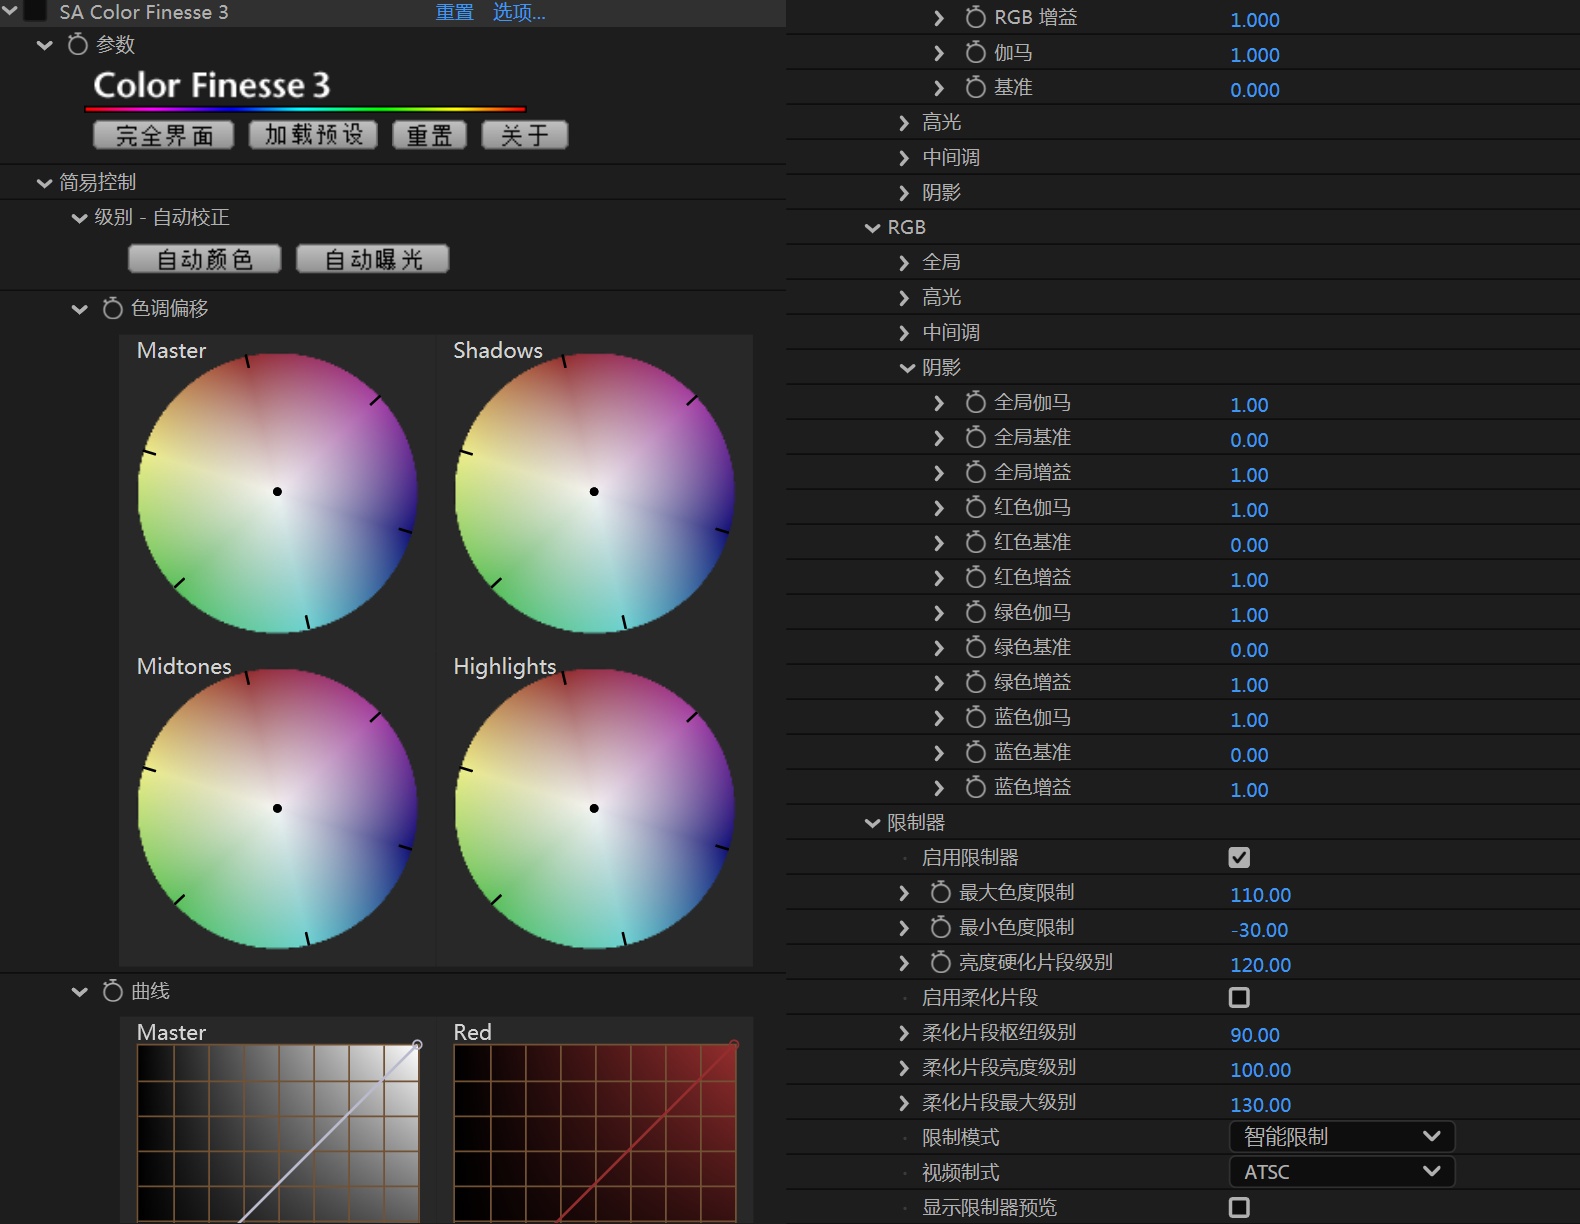Viewport: 1580px width, 1224px height.
Task: Toggle stopwatch for RGB 增益
Action: point(975,17)
